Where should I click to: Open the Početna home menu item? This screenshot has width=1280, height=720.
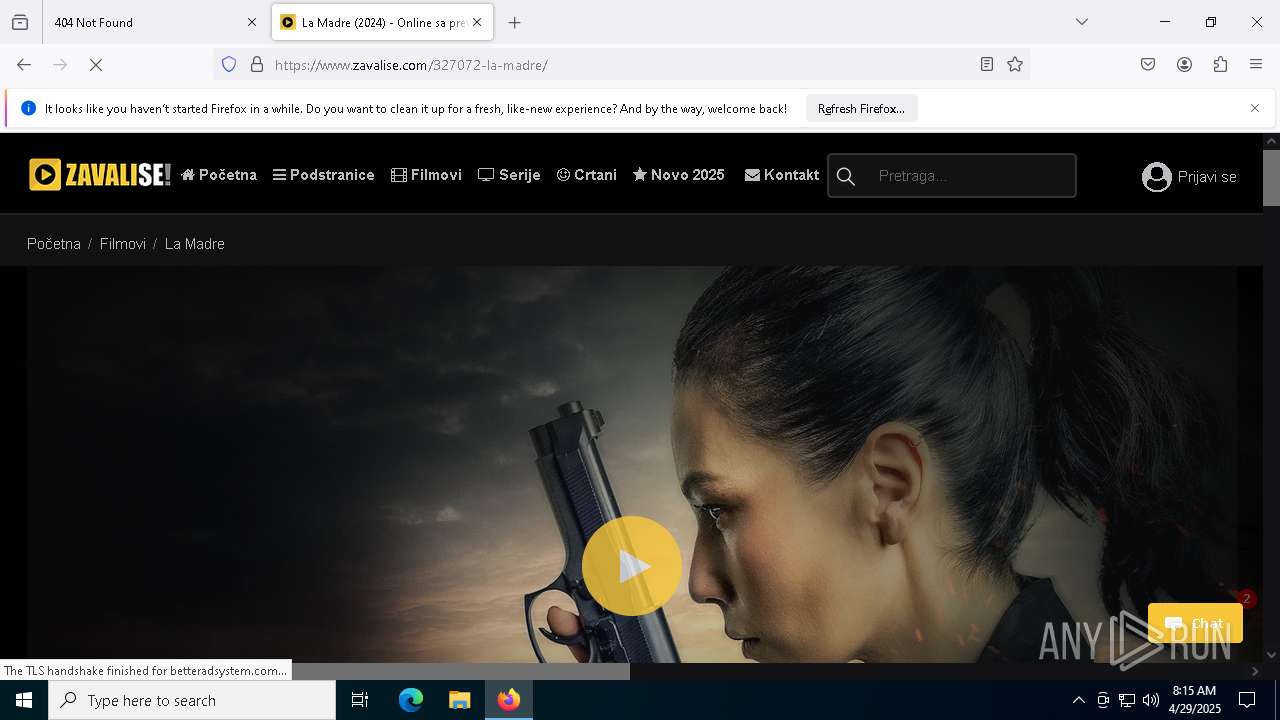[x=219, y=175]
